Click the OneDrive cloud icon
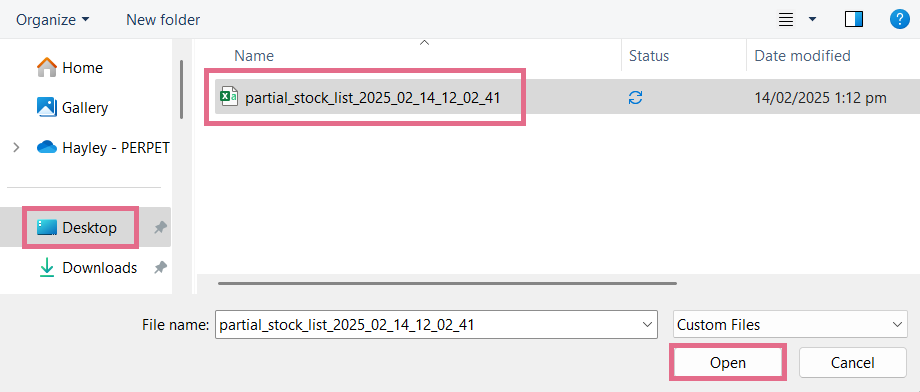 pos(47,147)
